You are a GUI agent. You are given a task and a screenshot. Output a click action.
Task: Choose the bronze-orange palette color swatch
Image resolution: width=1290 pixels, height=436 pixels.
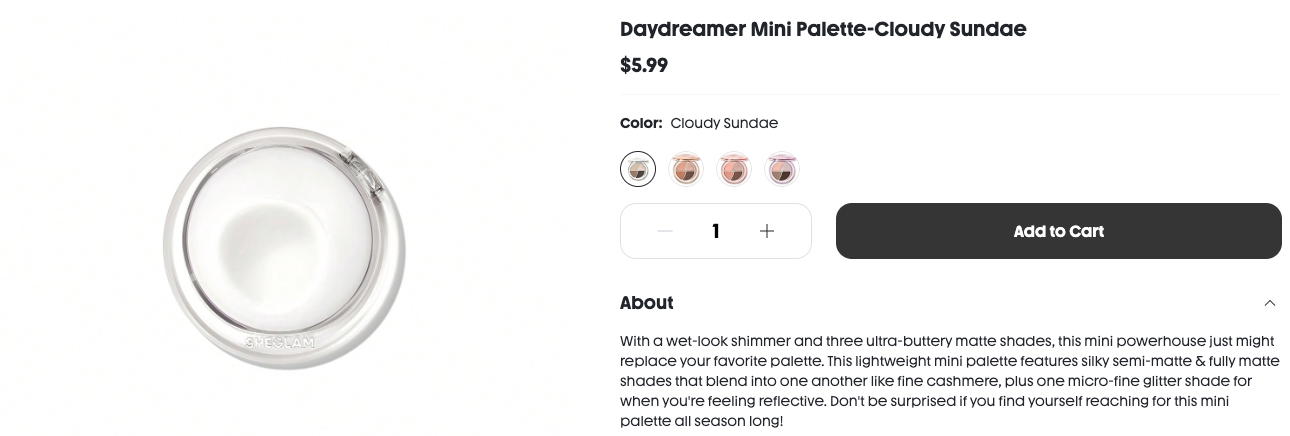click(x=686, y=169)
